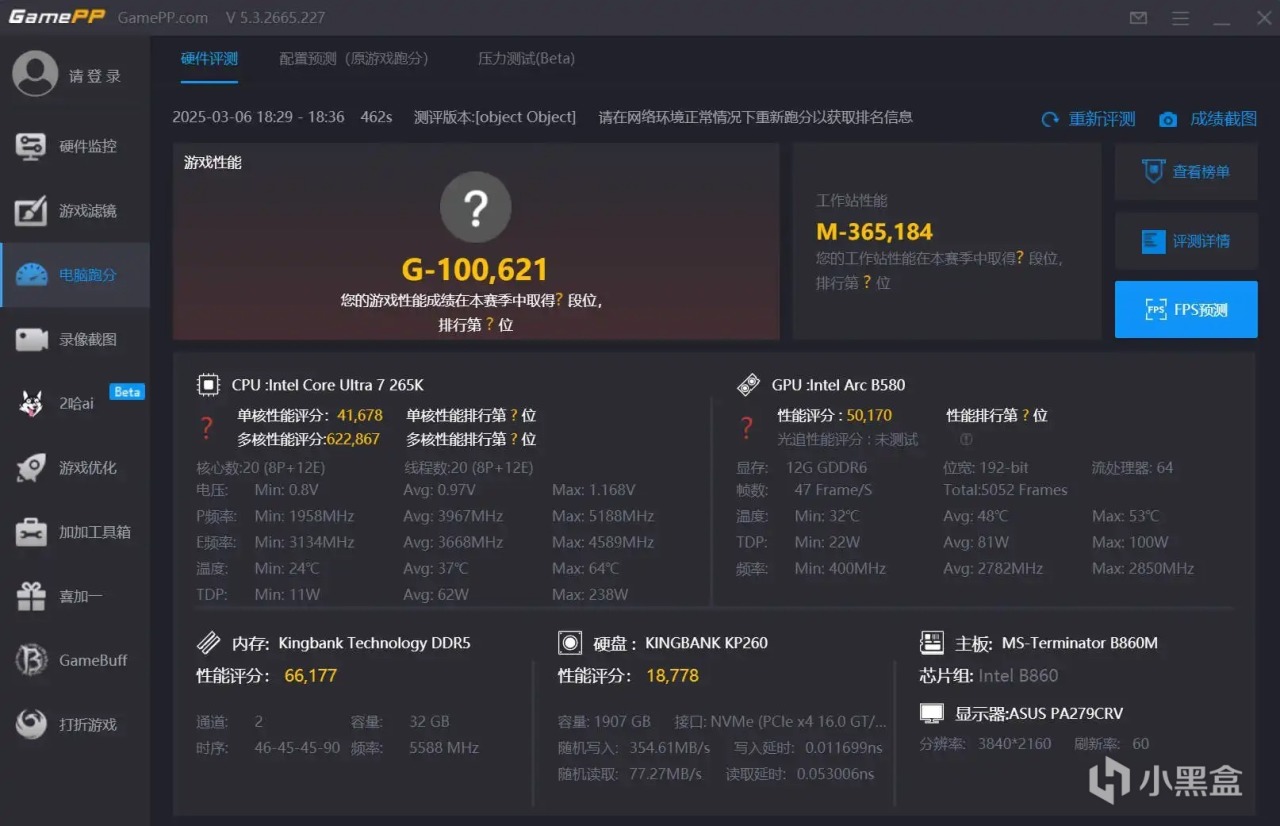Open 打折游戏 discounted games section
Screen dimensions: 1280x826
(75, 724)
